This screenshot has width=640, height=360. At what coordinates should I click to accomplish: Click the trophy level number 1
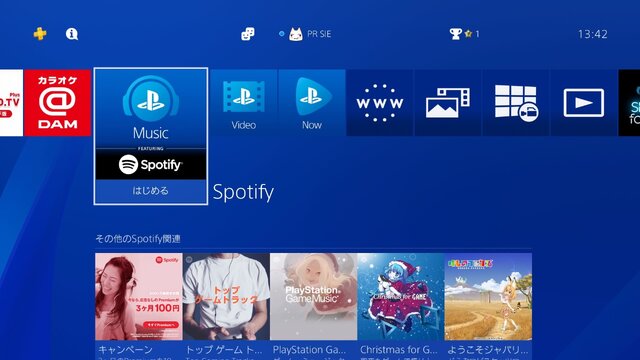477,34
